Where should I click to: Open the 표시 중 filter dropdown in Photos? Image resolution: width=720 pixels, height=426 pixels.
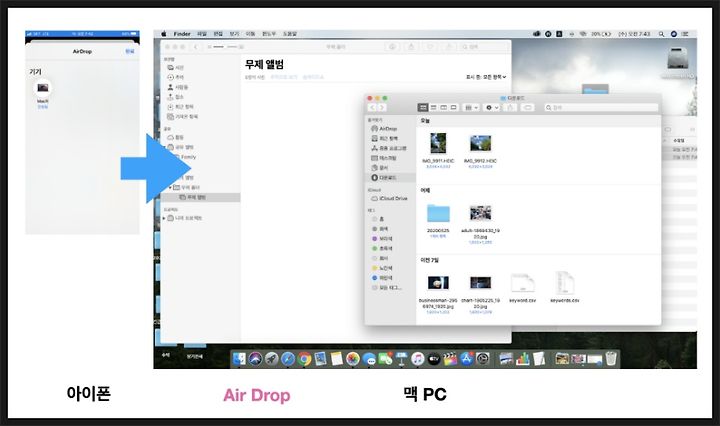tap(486, 77)
